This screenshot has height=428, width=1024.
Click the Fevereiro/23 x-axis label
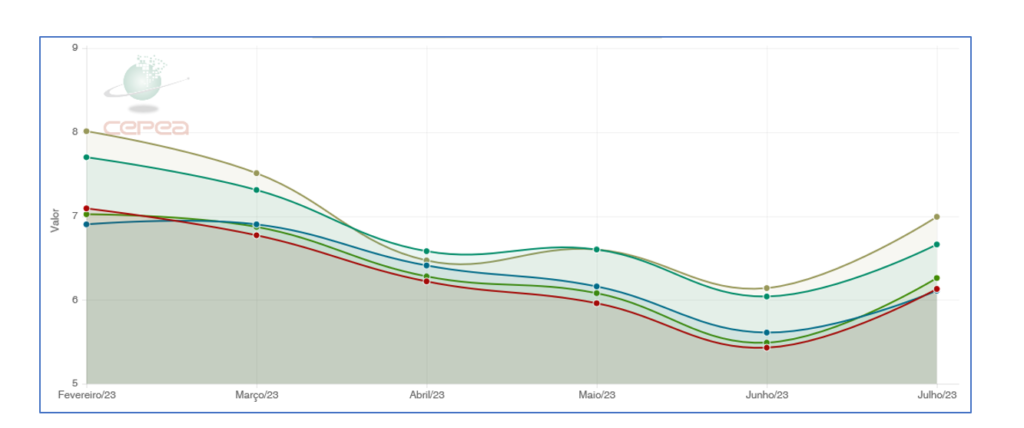[x=87, y=396]
